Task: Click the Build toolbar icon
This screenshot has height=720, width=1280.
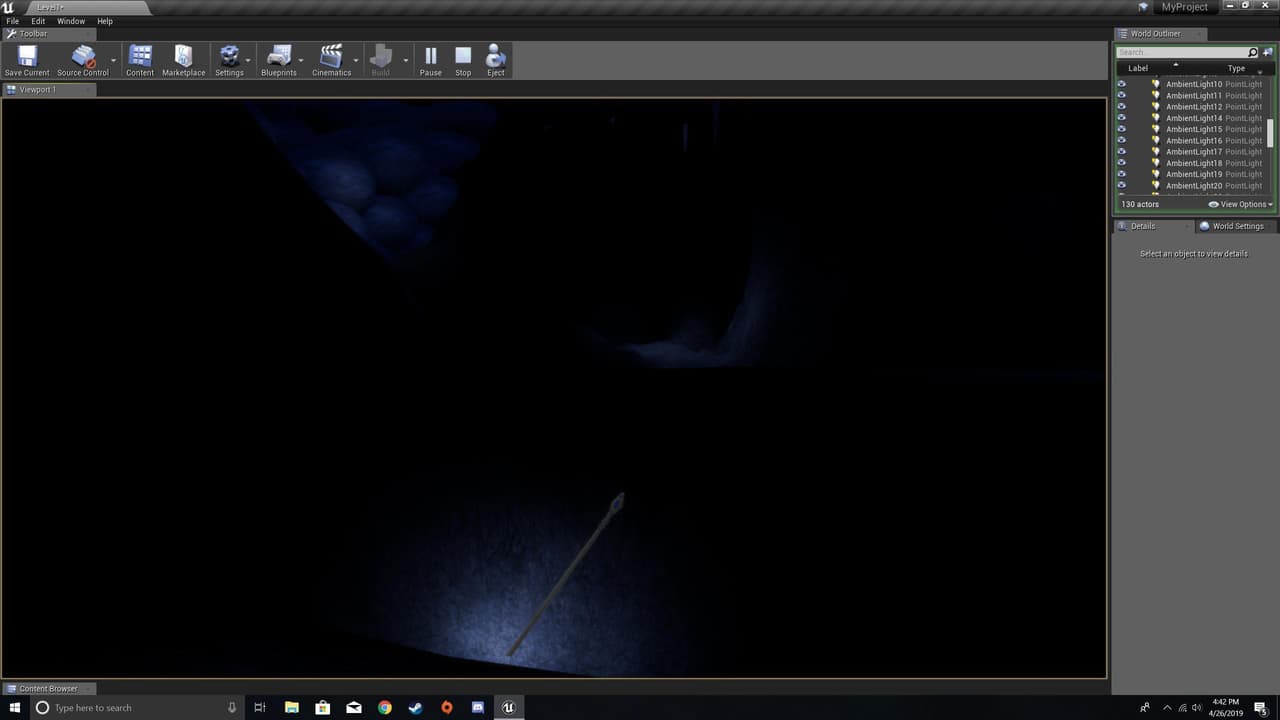Action: 381,56
